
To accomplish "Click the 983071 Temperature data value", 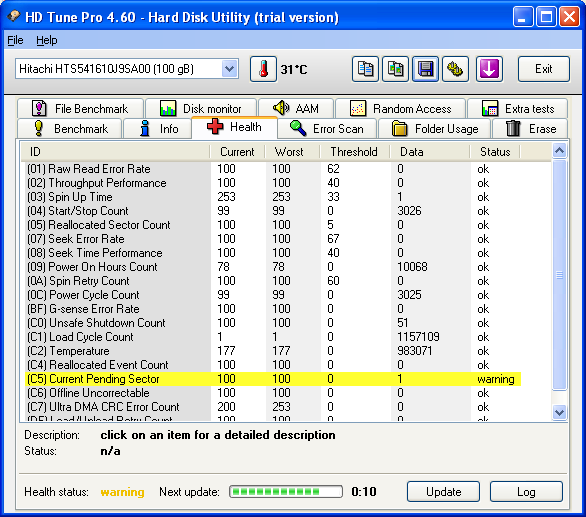I will coord(414,351).
